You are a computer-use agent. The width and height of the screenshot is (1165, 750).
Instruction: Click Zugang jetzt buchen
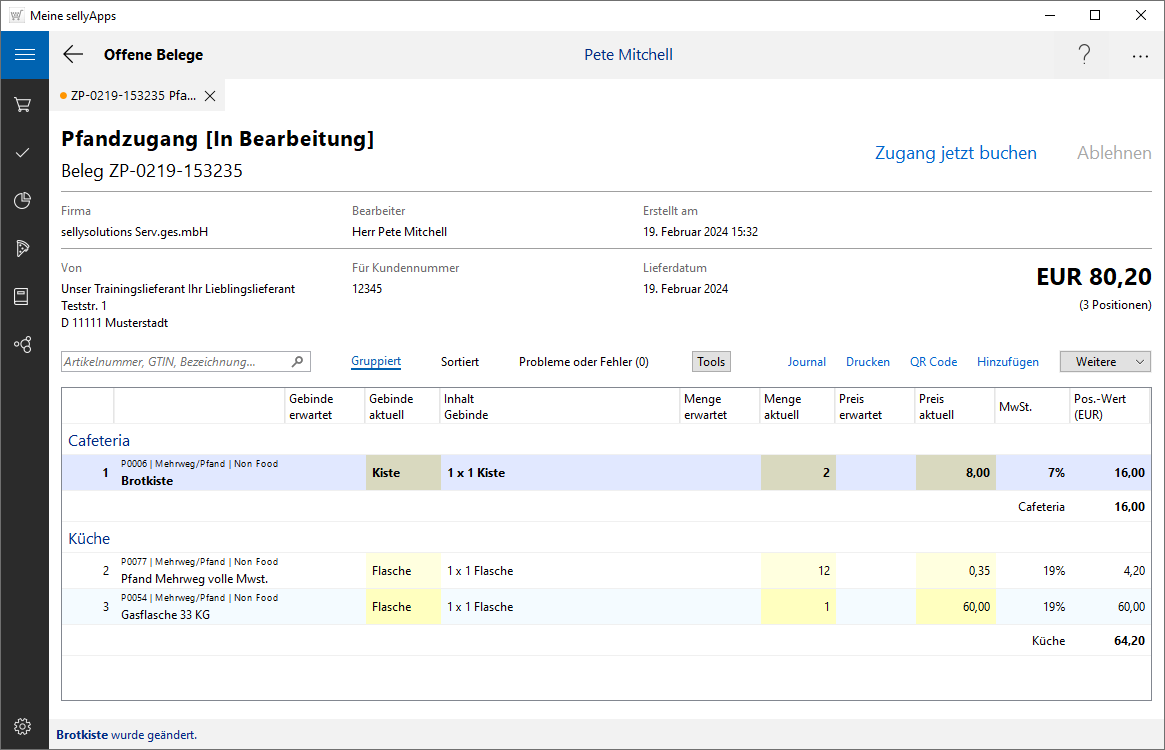[955, 153]
